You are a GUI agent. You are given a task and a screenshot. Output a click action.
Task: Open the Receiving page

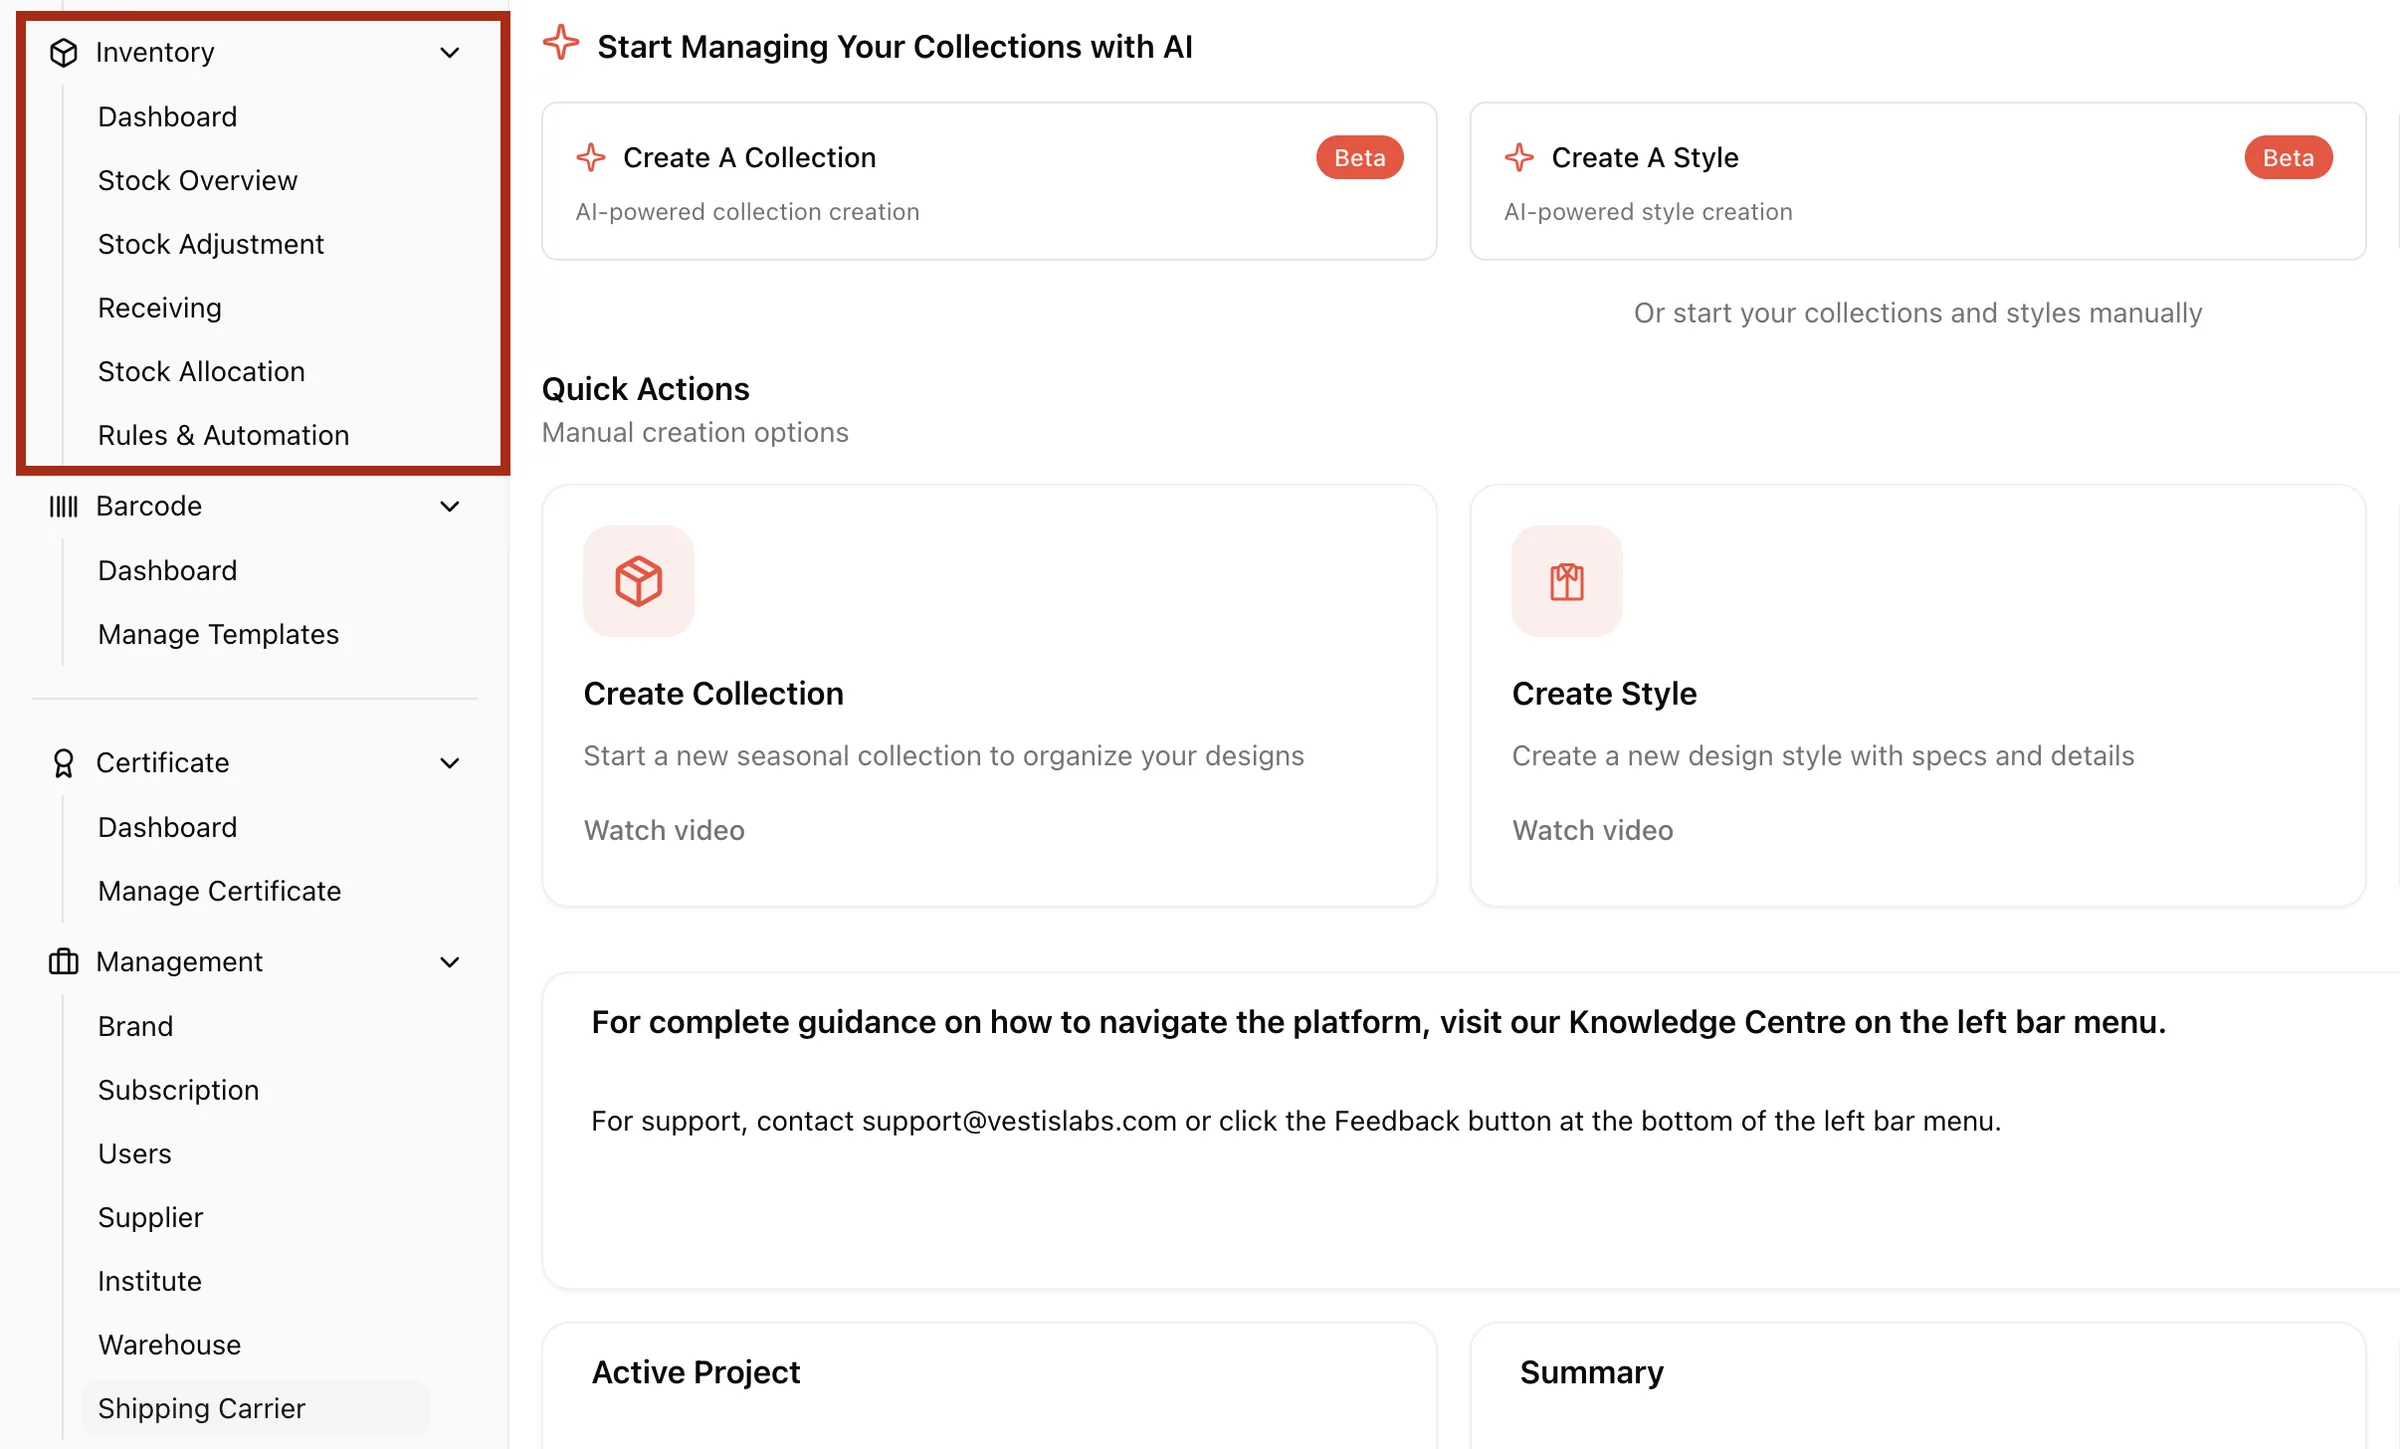coord(160,308)
